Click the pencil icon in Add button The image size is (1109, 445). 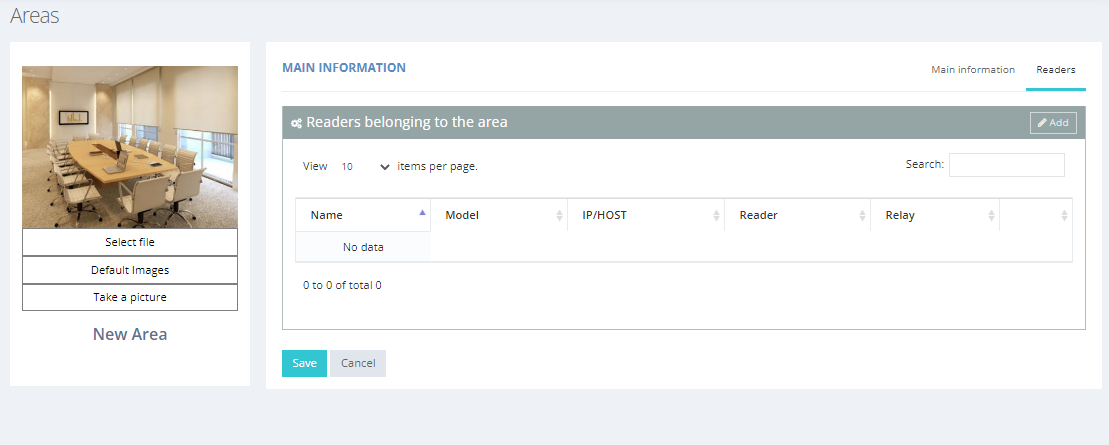coord(1042,122)
